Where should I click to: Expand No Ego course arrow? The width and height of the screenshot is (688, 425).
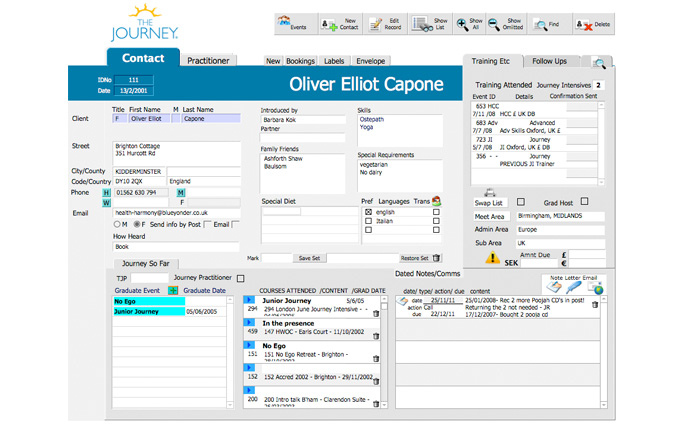(x=249, y=345)
